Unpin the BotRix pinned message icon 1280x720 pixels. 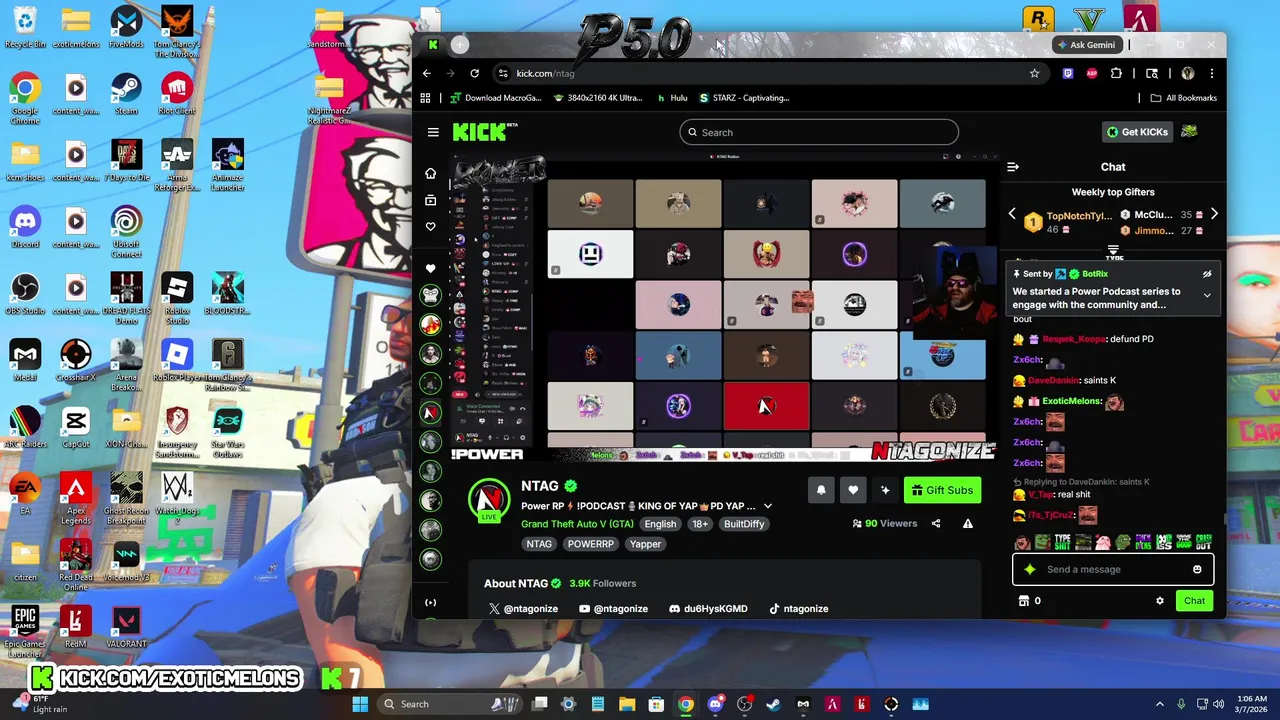point(1207,274)
